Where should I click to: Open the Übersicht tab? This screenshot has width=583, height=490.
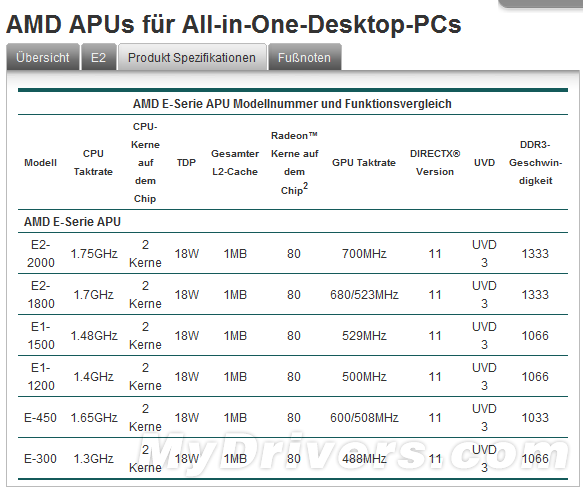click(x=43, y=57)
